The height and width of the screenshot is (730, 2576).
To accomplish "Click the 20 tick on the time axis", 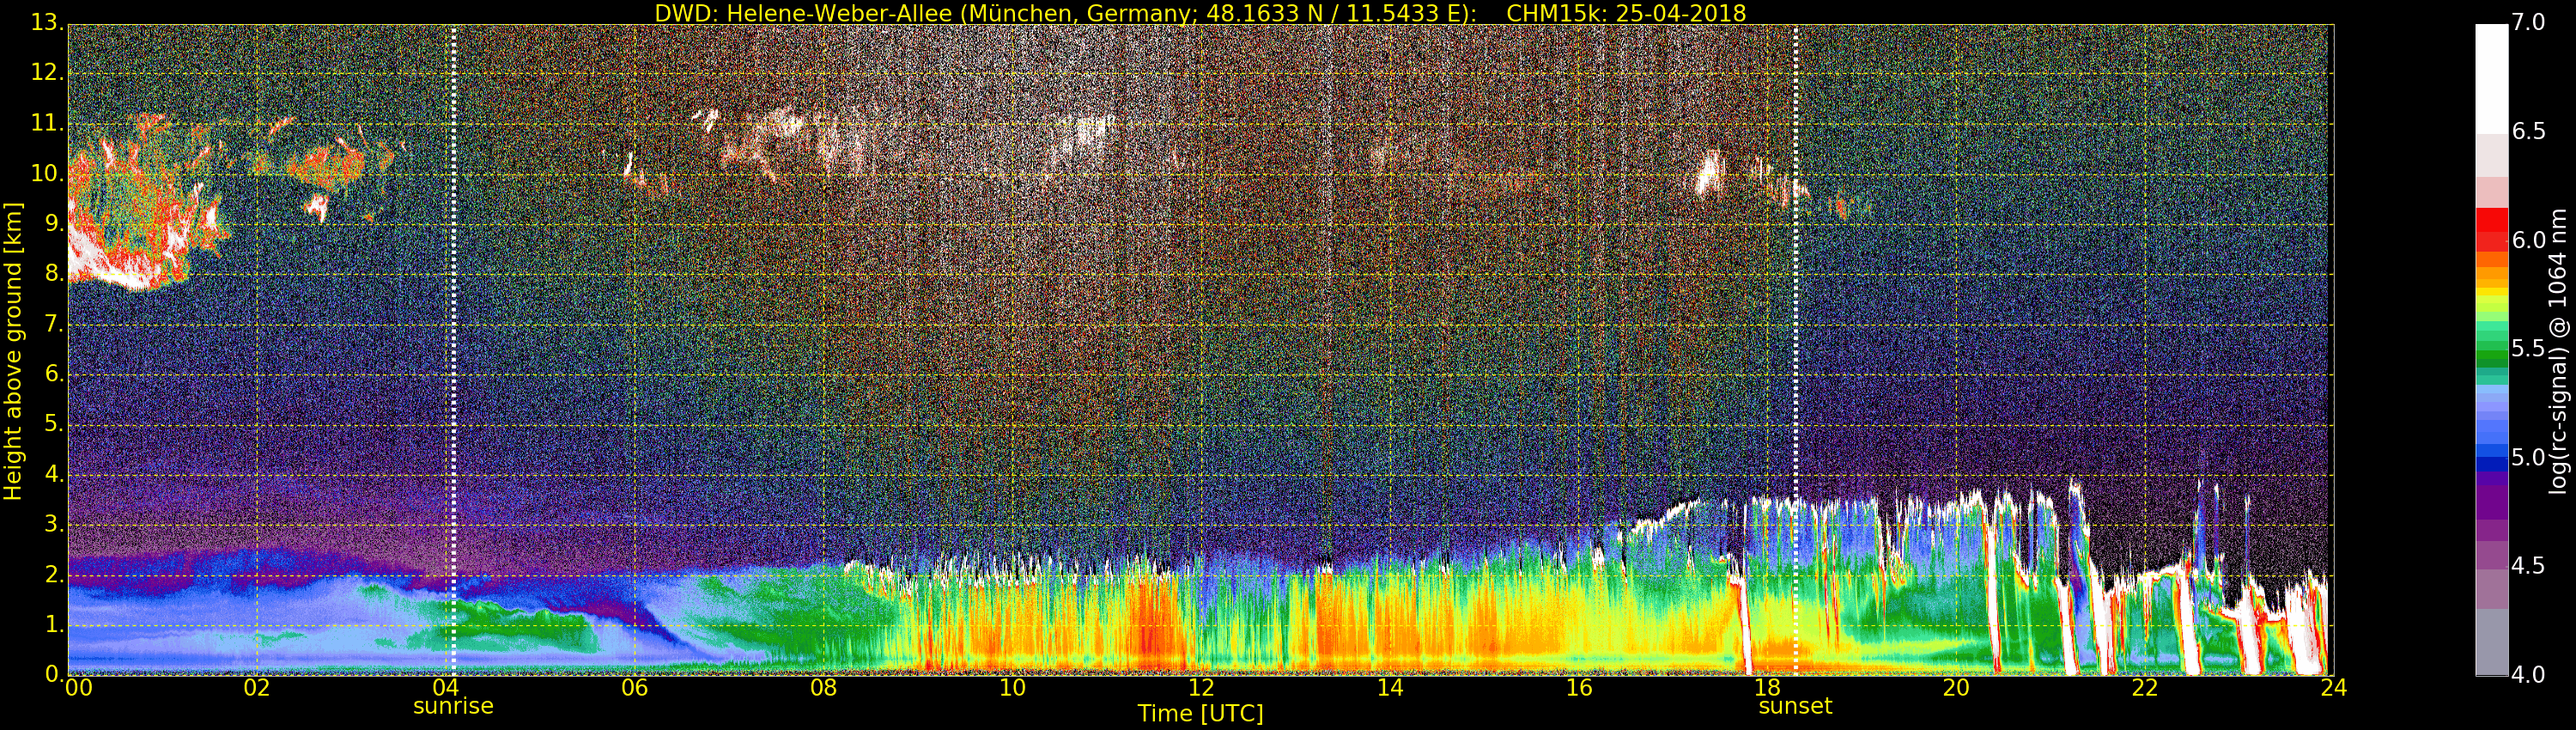I will [1955, 688].
